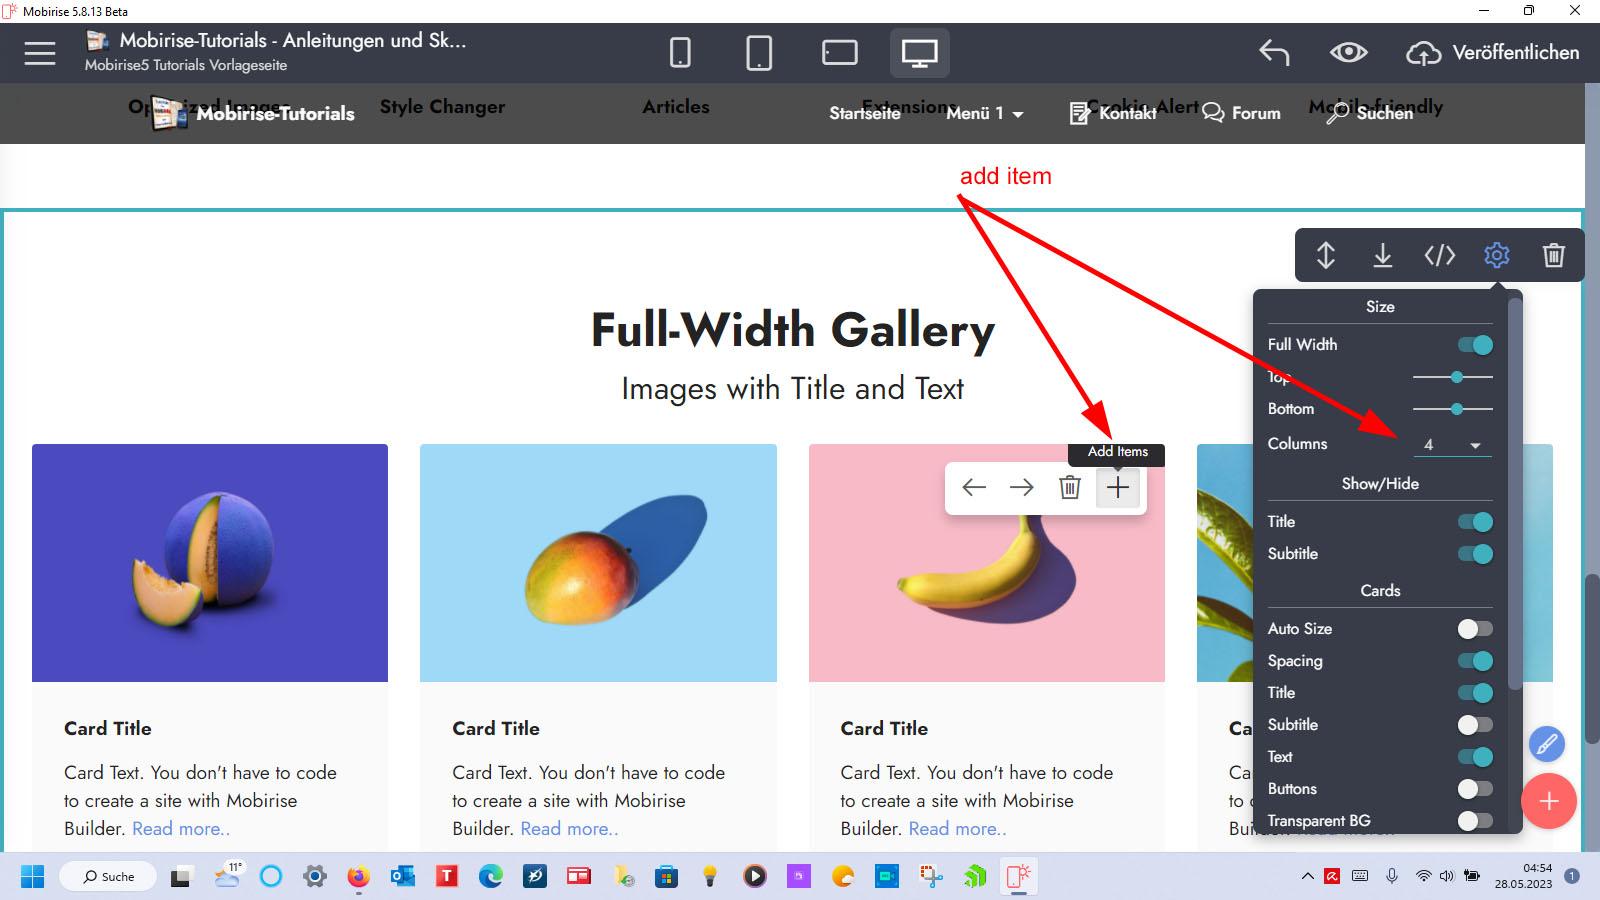Click the Add Items plus button

click(1118, 488)
